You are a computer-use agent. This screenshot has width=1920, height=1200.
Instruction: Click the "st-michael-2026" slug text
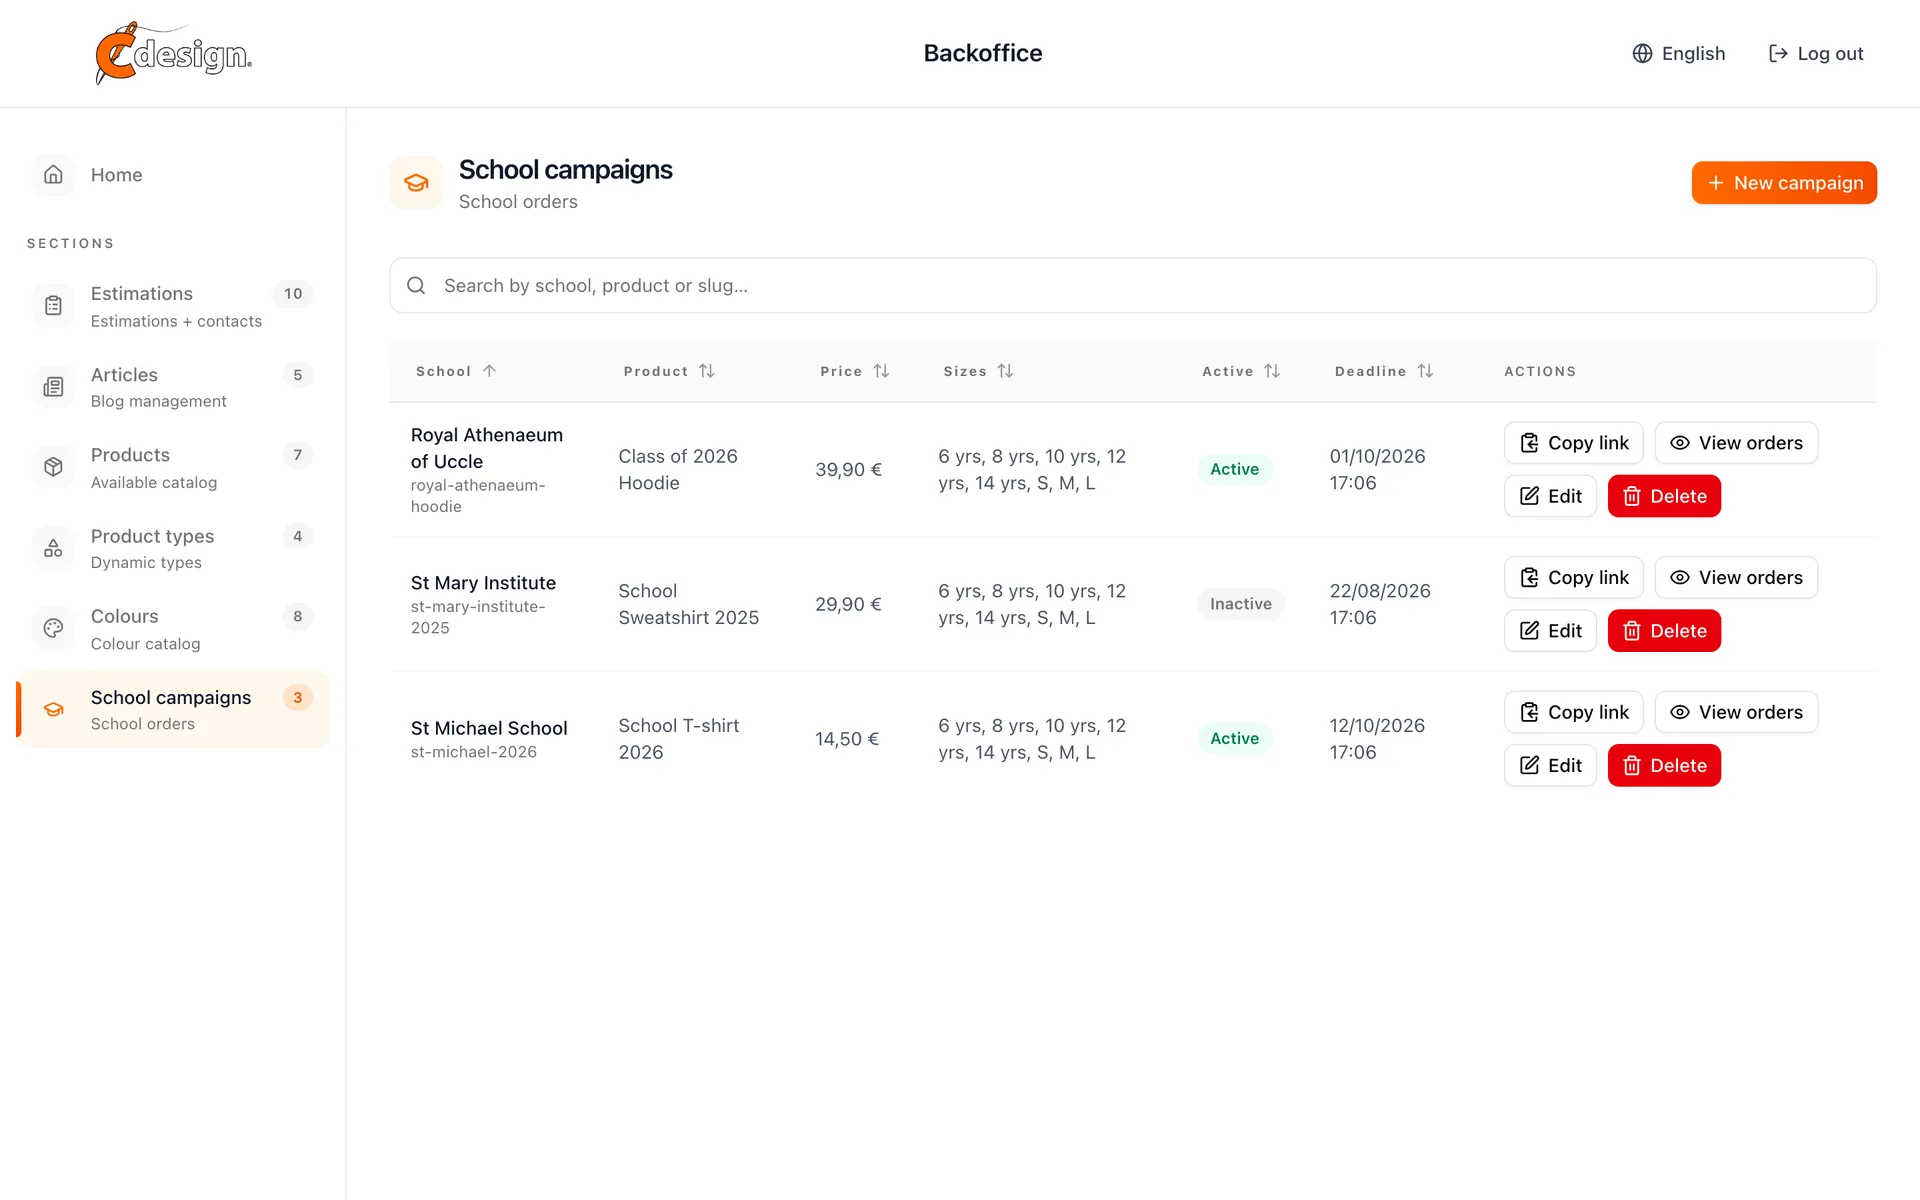(474, 752)
